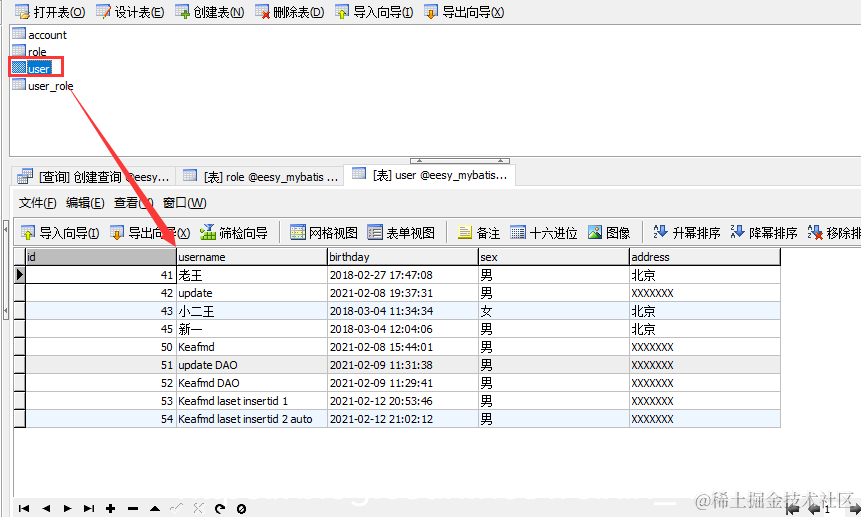Open the 窗口(W) menu
861x517 pixels.
(x=184, y=203)
